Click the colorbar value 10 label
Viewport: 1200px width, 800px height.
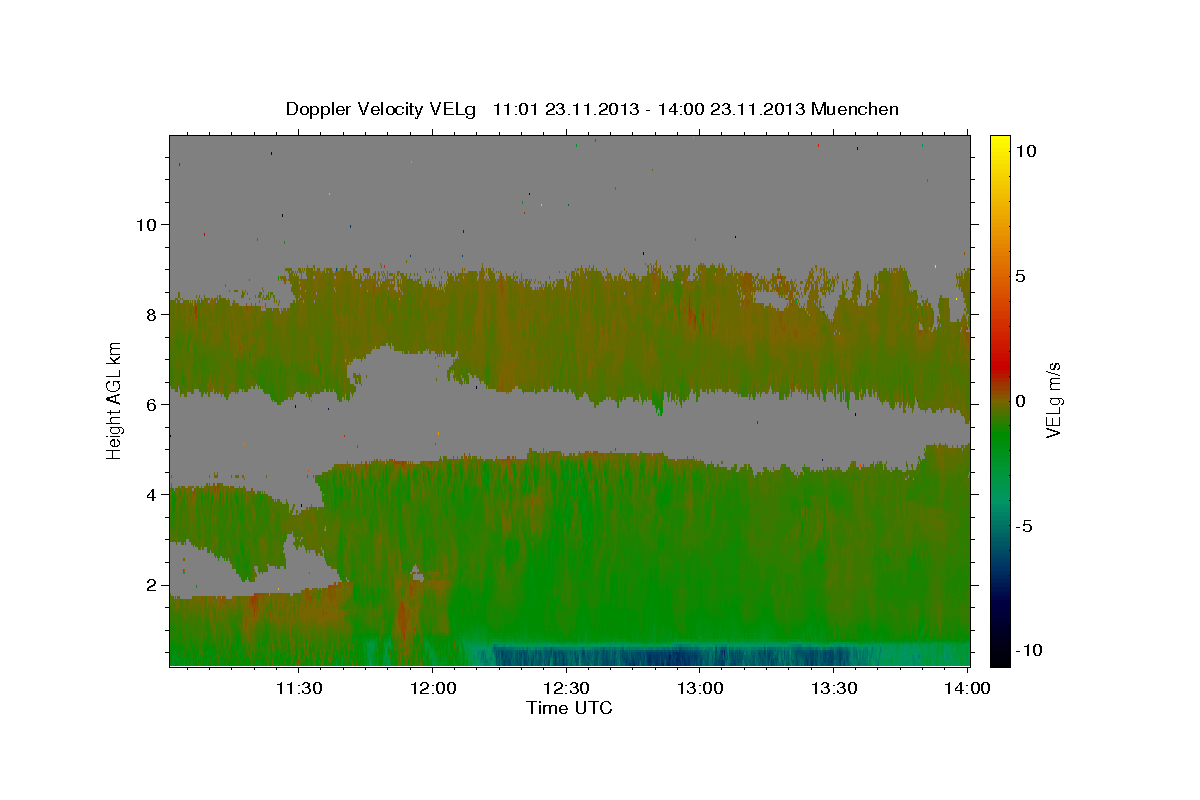point(1026,150)
